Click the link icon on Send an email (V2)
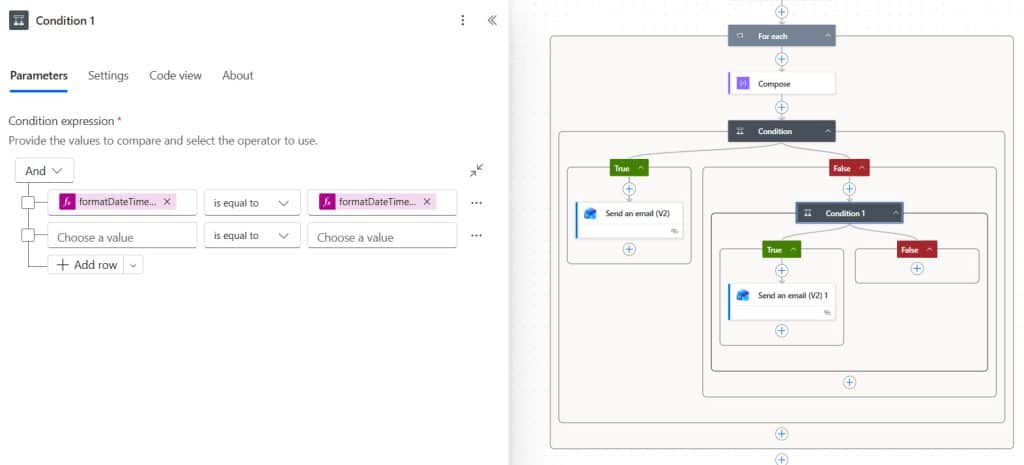Screen dimensions: 1024x465 [675, 231]
